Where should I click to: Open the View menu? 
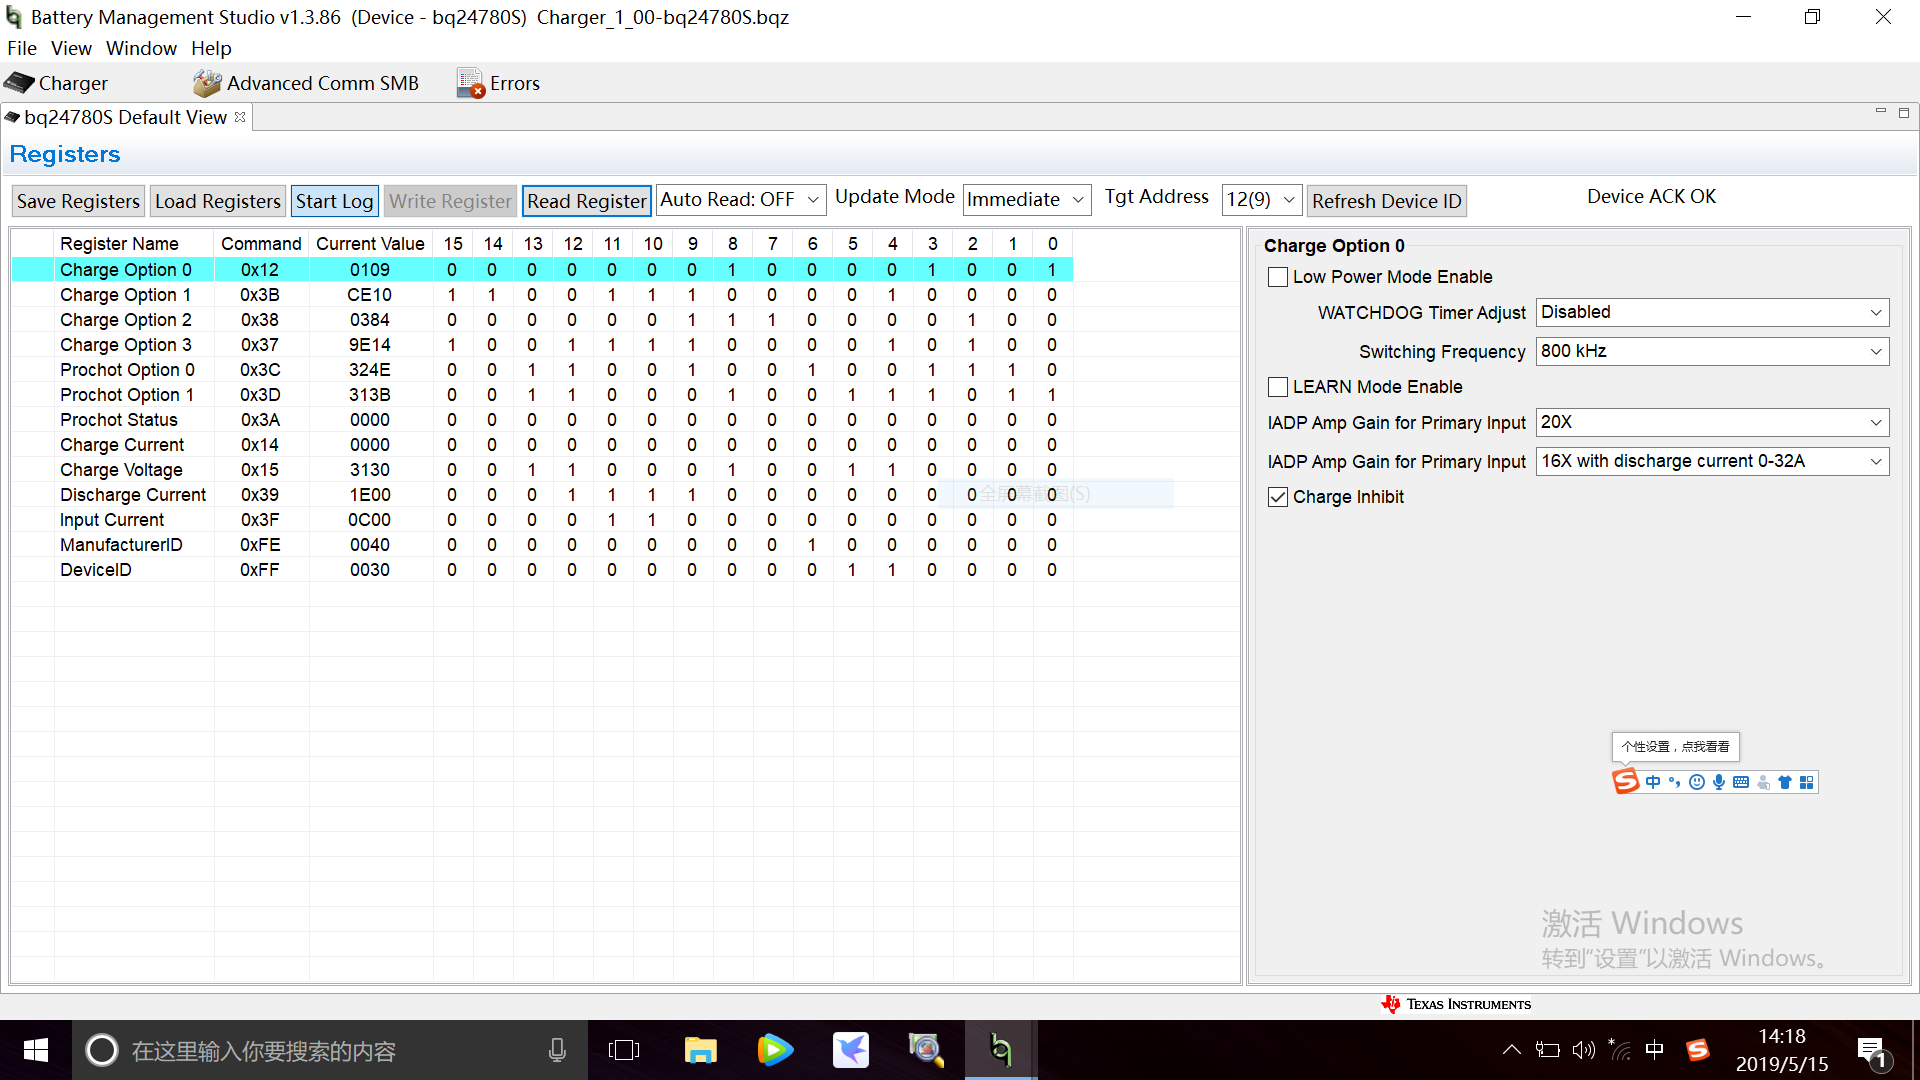tap(71, 48)
